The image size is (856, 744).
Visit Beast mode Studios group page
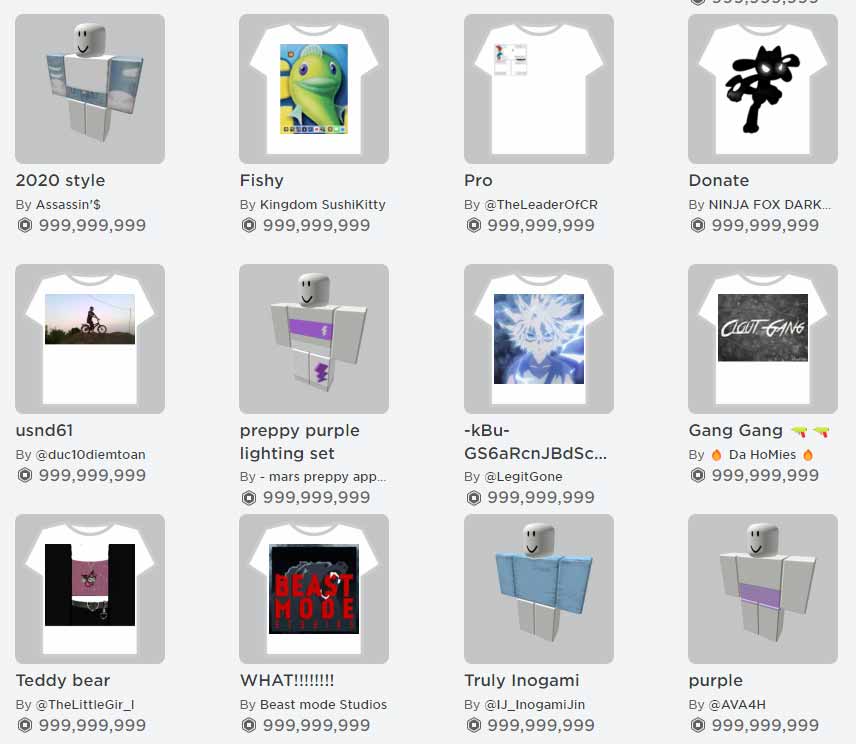point(323,705)
